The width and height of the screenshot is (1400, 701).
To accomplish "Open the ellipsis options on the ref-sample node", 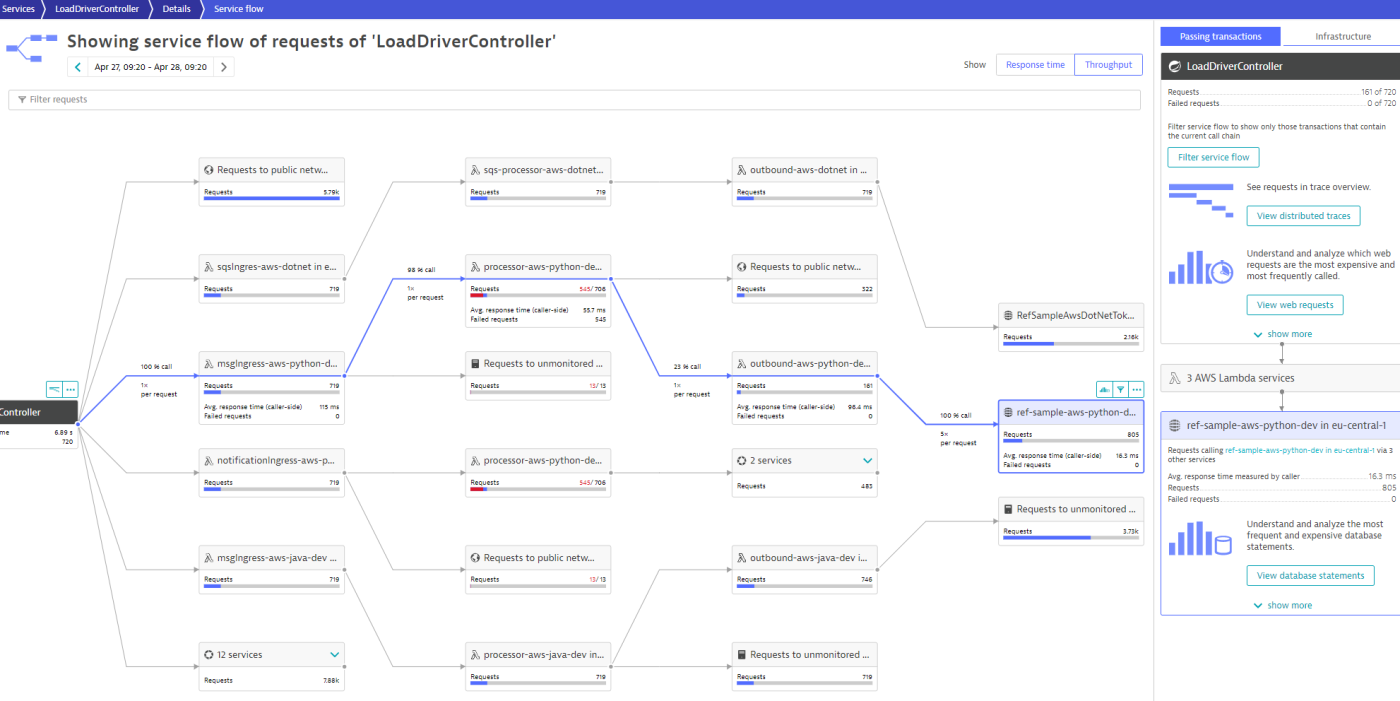I will [x=1136, y=389].
